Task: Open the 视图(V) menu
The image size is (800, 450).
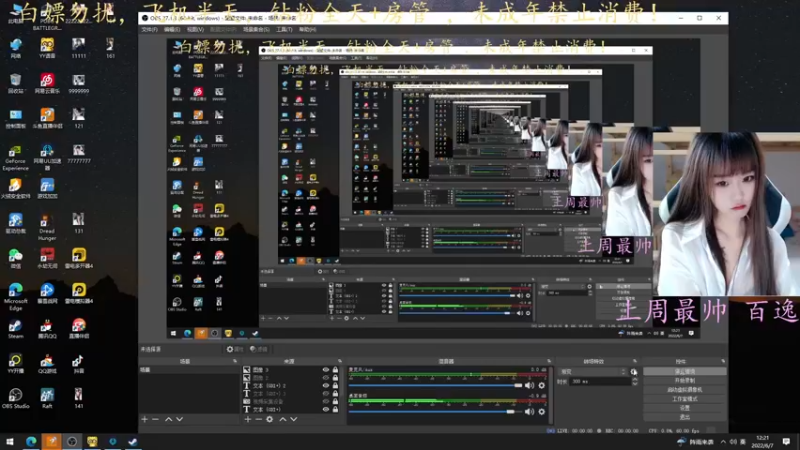Action: (195, 30)
